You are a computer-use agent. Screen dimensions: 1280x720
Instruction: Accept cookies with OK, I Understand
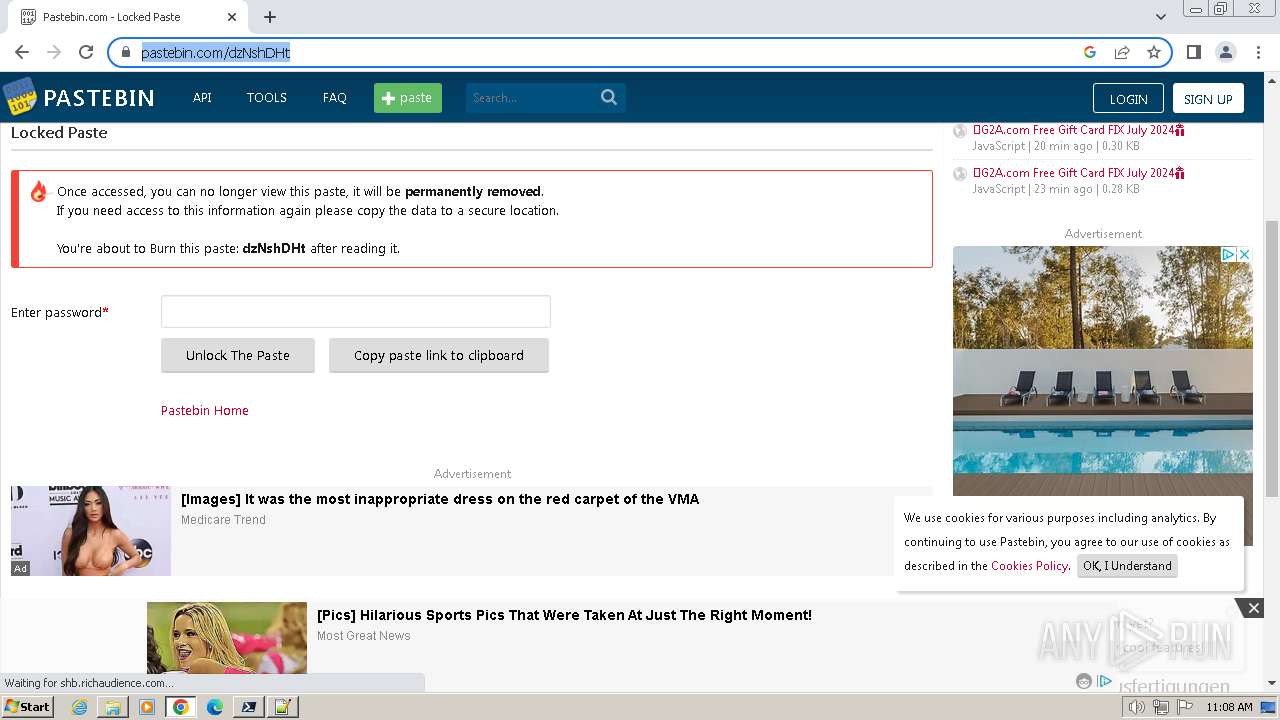(x=1127, y=565)
